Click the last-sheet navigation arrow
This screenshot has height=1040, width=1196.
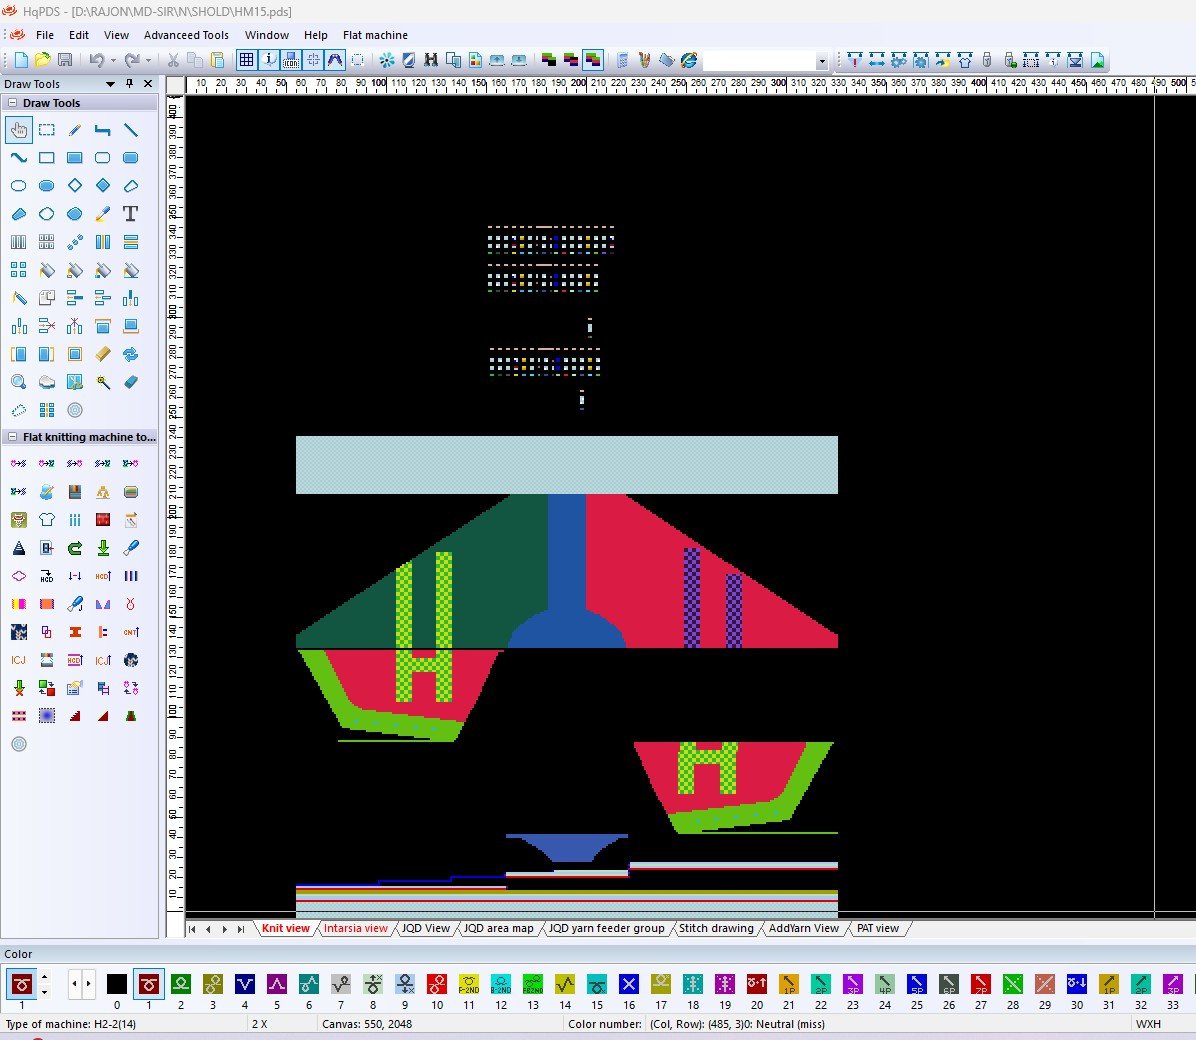(x=240, y=929)
